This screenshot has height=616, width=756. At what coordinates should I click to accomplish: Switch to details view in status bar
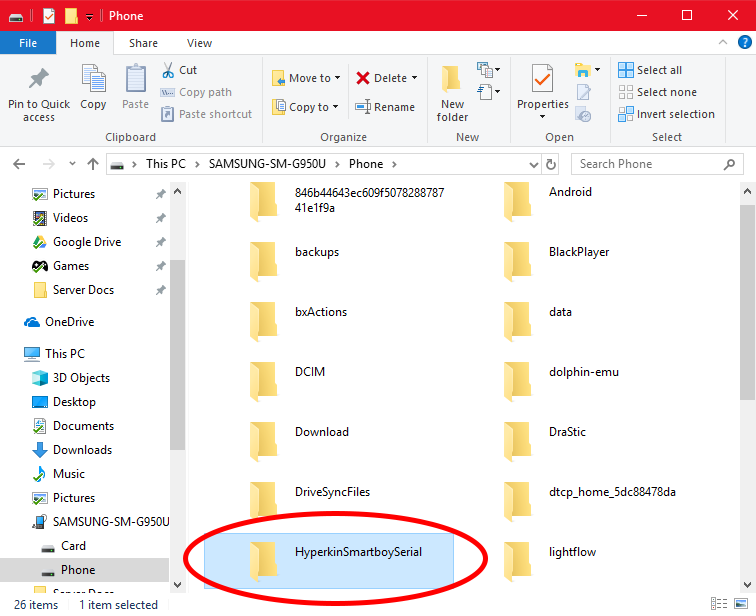pos(718,604)
